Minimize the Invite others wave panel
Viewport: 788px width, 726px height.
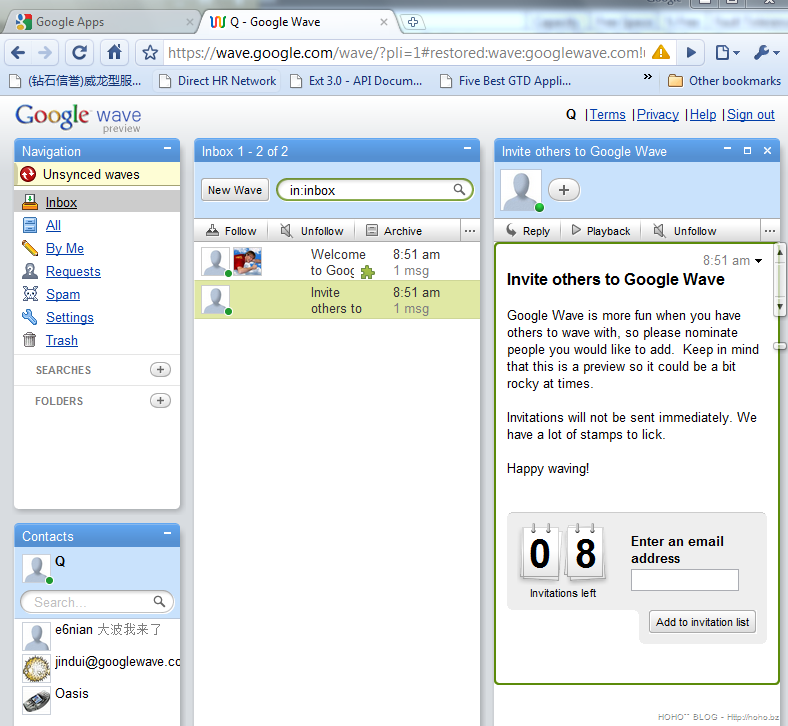click(727, 149)
